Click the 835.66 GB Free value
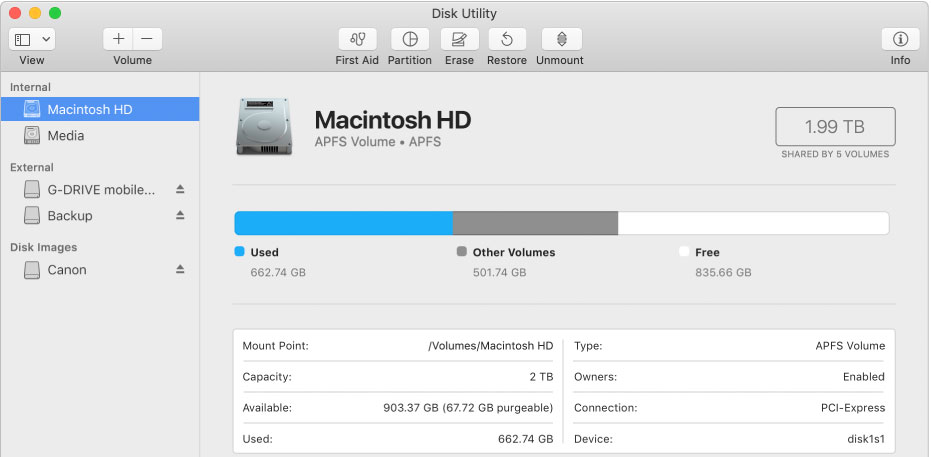 pos(723,272)
